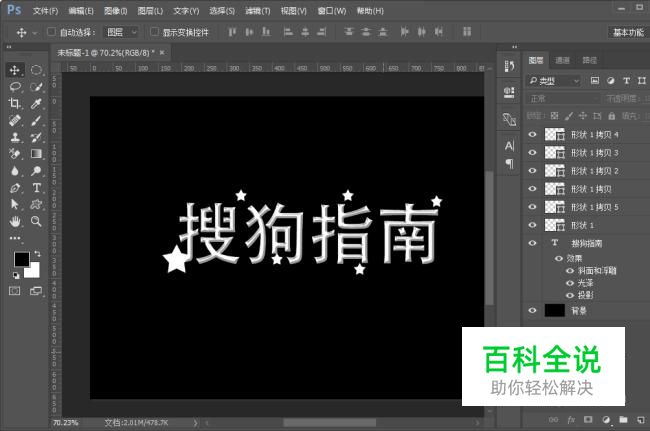Screen dimensions: 650x431
Task: Select the Clone Stamp tool
Action: pos(15,137)
